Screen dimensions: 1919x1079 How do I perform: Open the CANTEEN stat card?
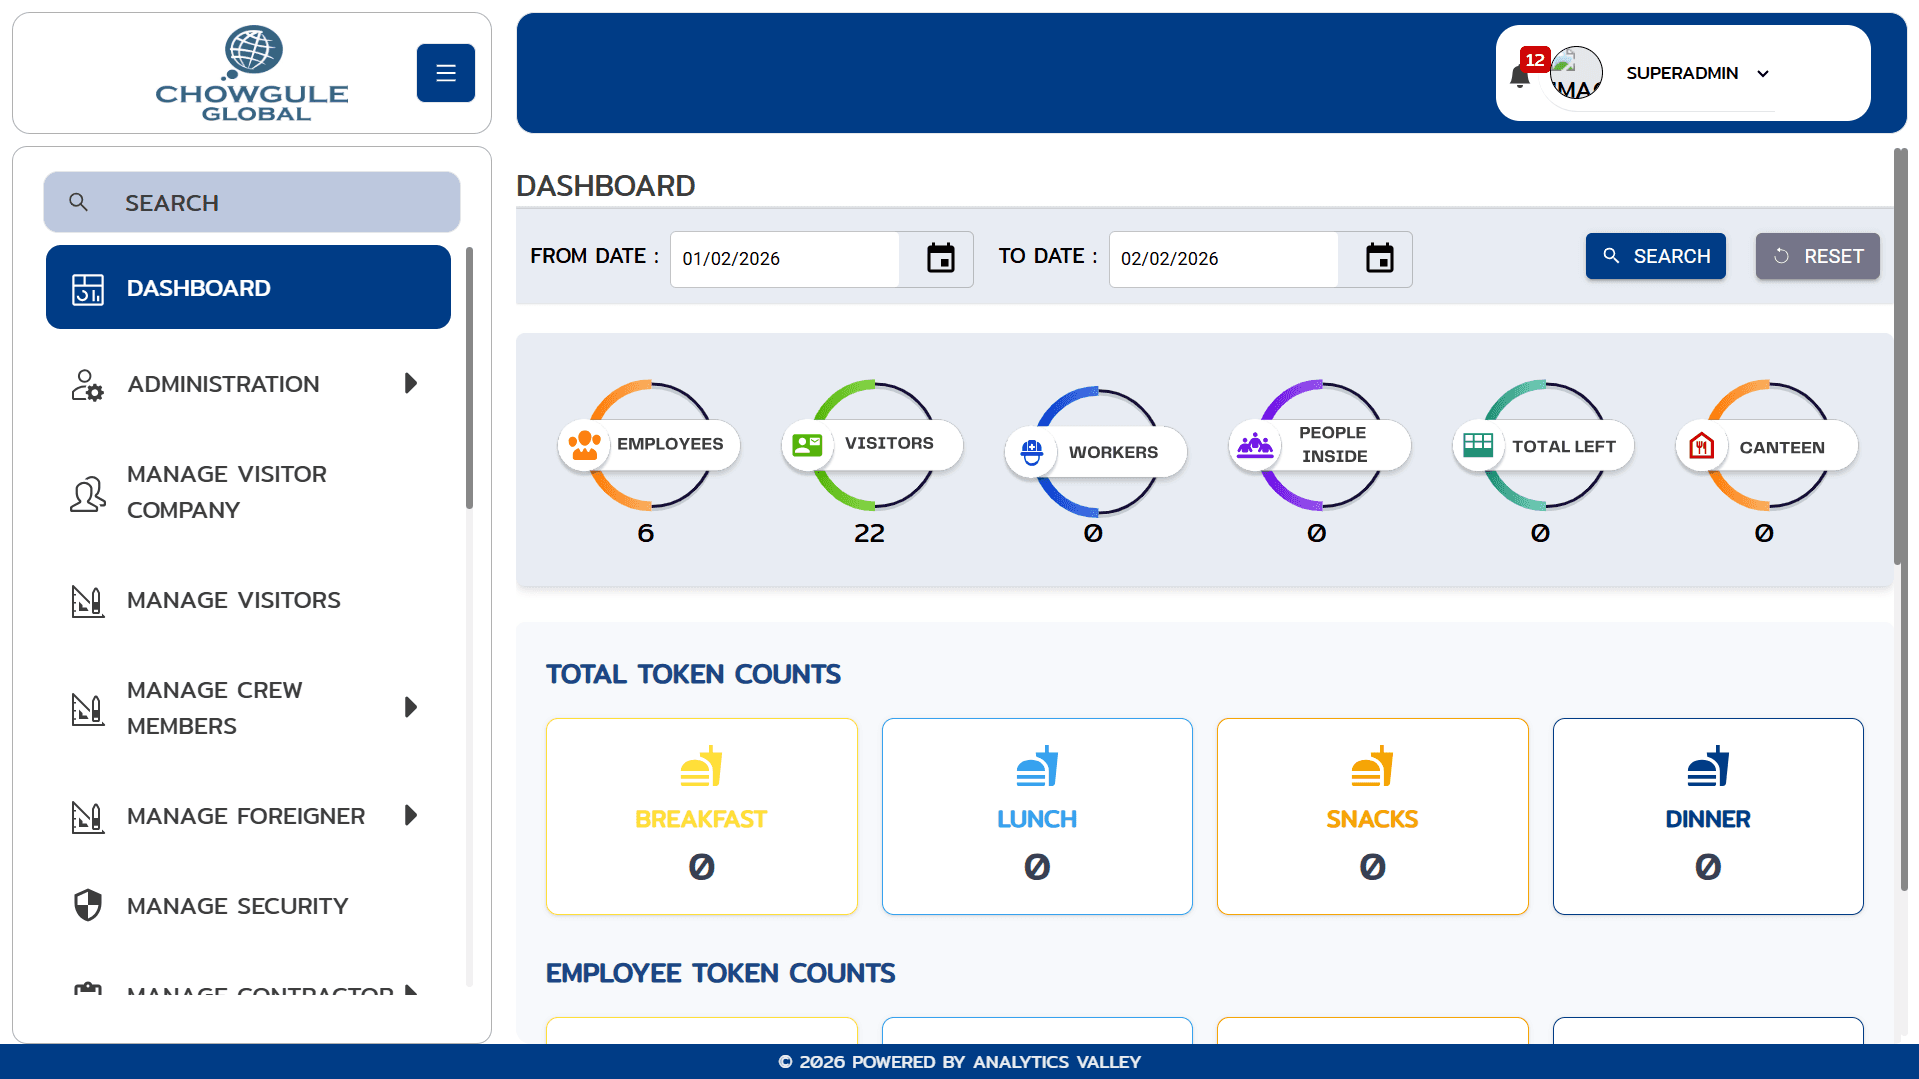tap(1767, 445)
